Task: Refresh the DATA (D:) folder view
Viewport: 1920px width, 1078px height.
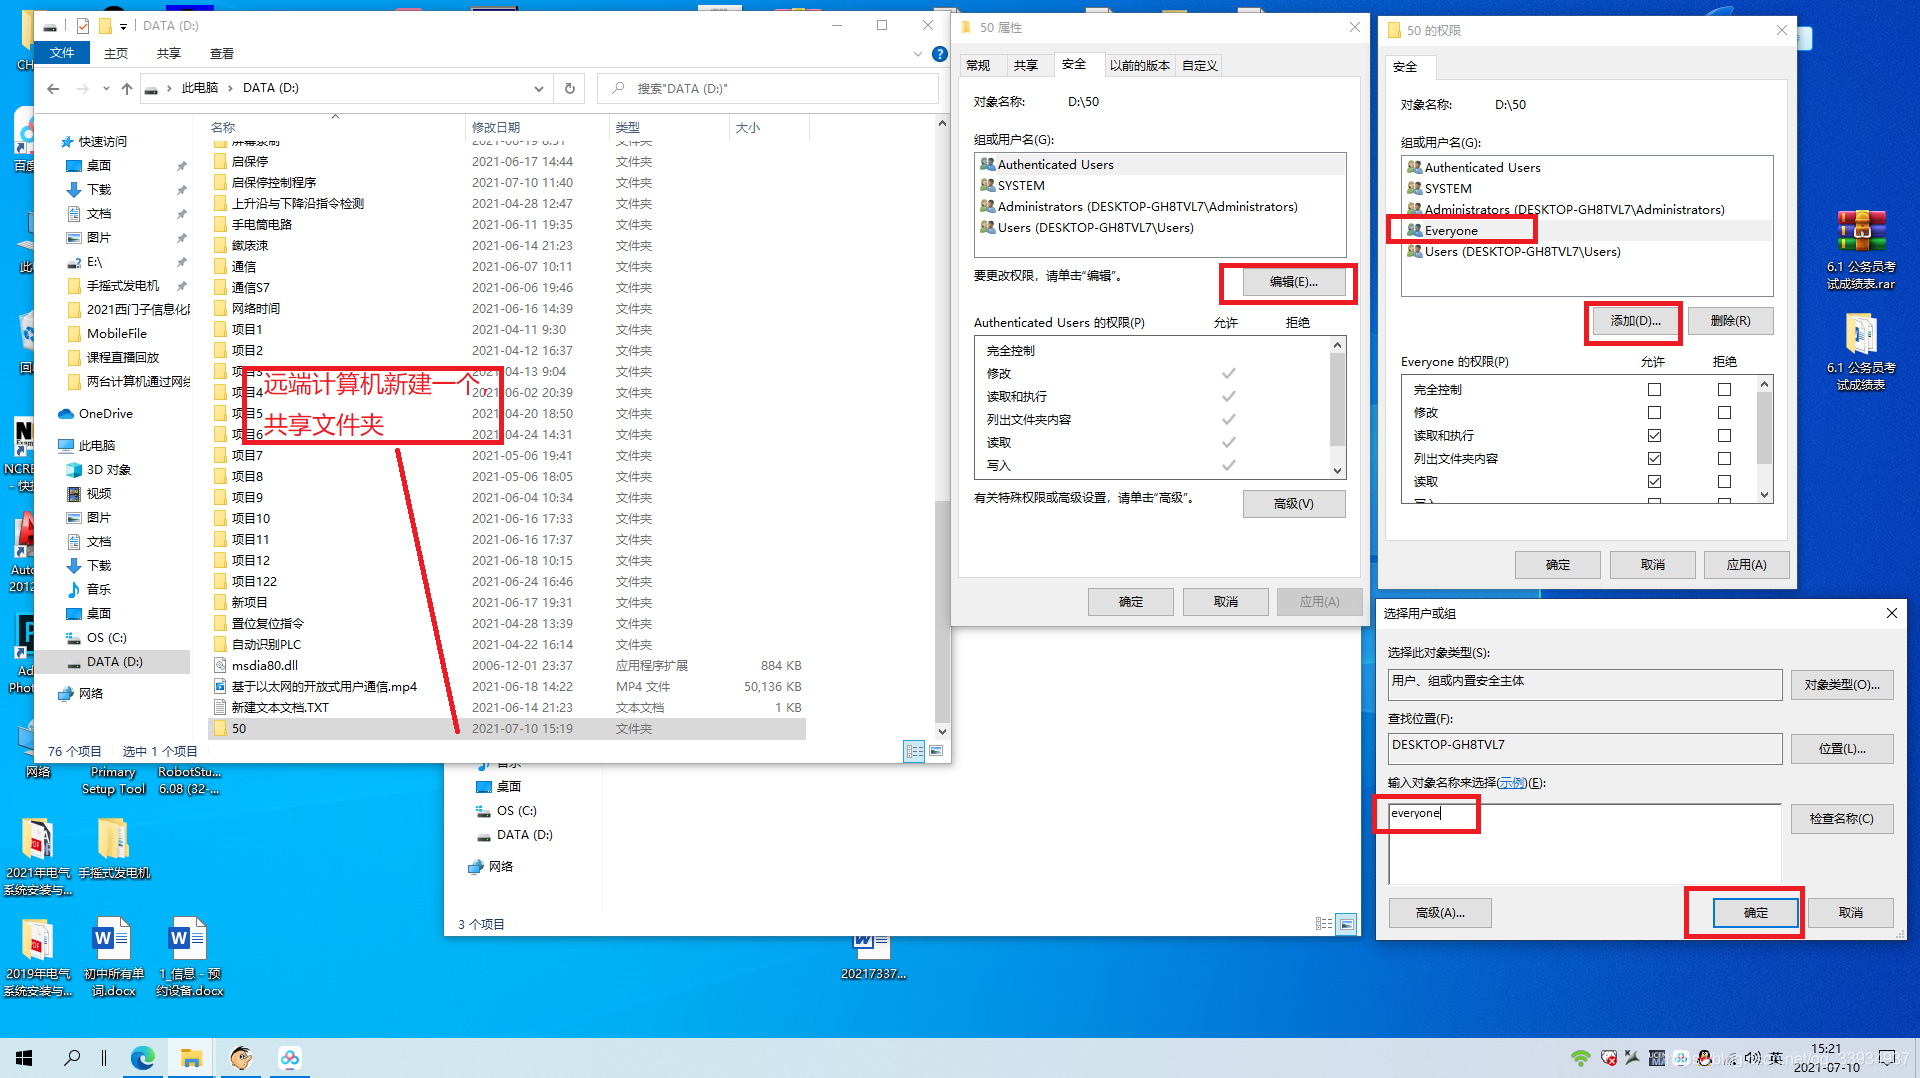Action: pyautogui.click(x=570, y=88)
